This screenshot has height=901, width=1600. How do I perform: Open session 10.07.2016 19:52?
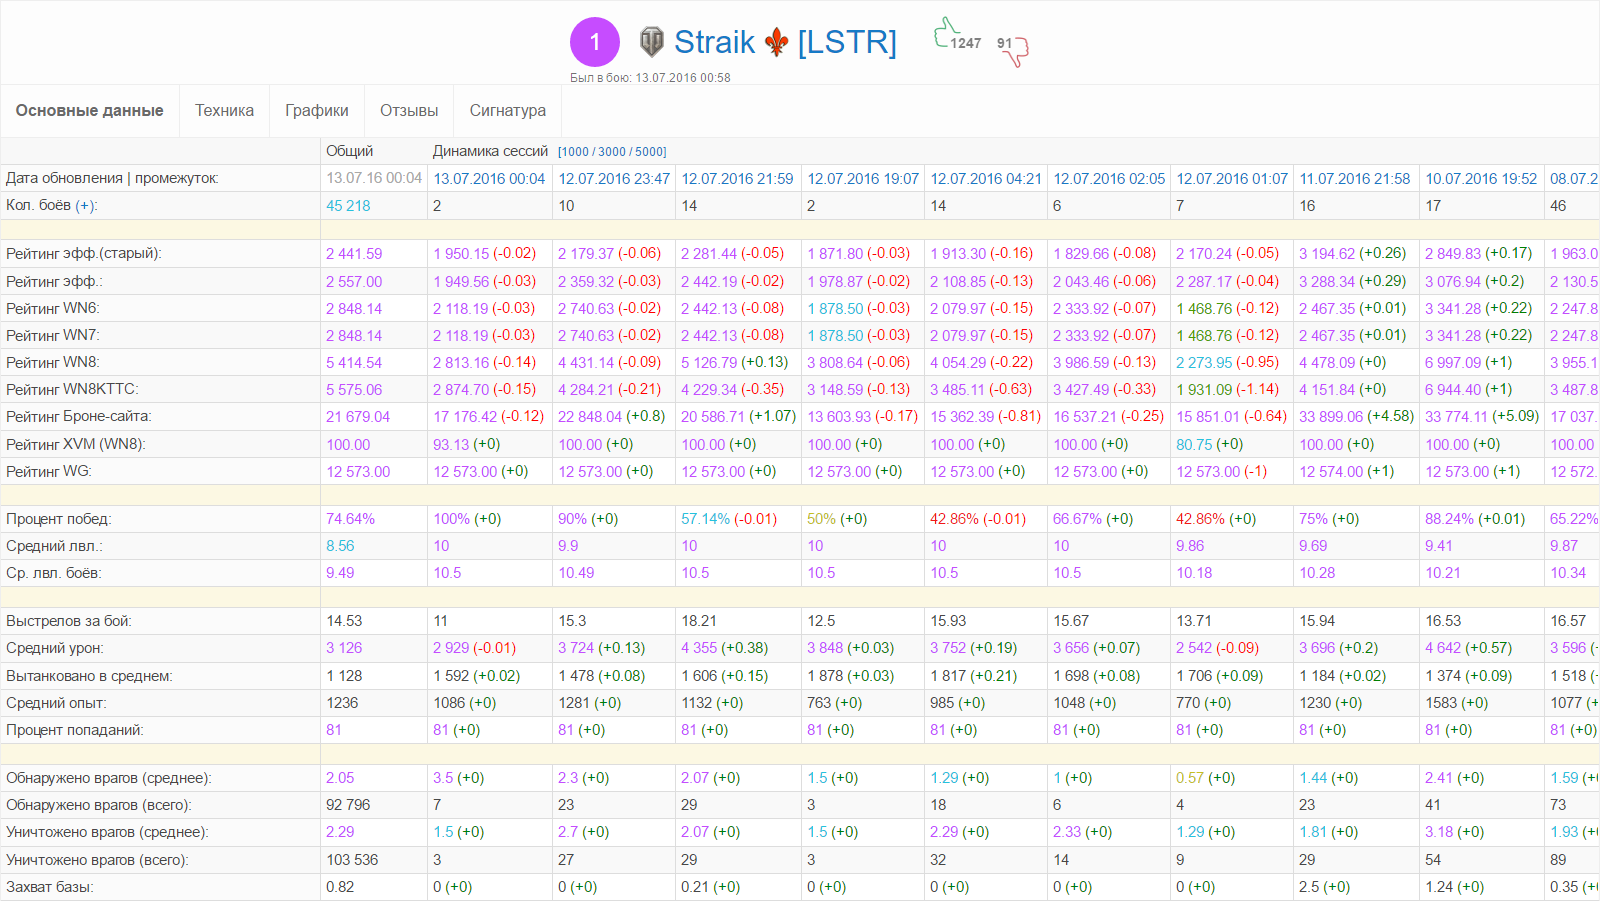tap(1481, 178)
